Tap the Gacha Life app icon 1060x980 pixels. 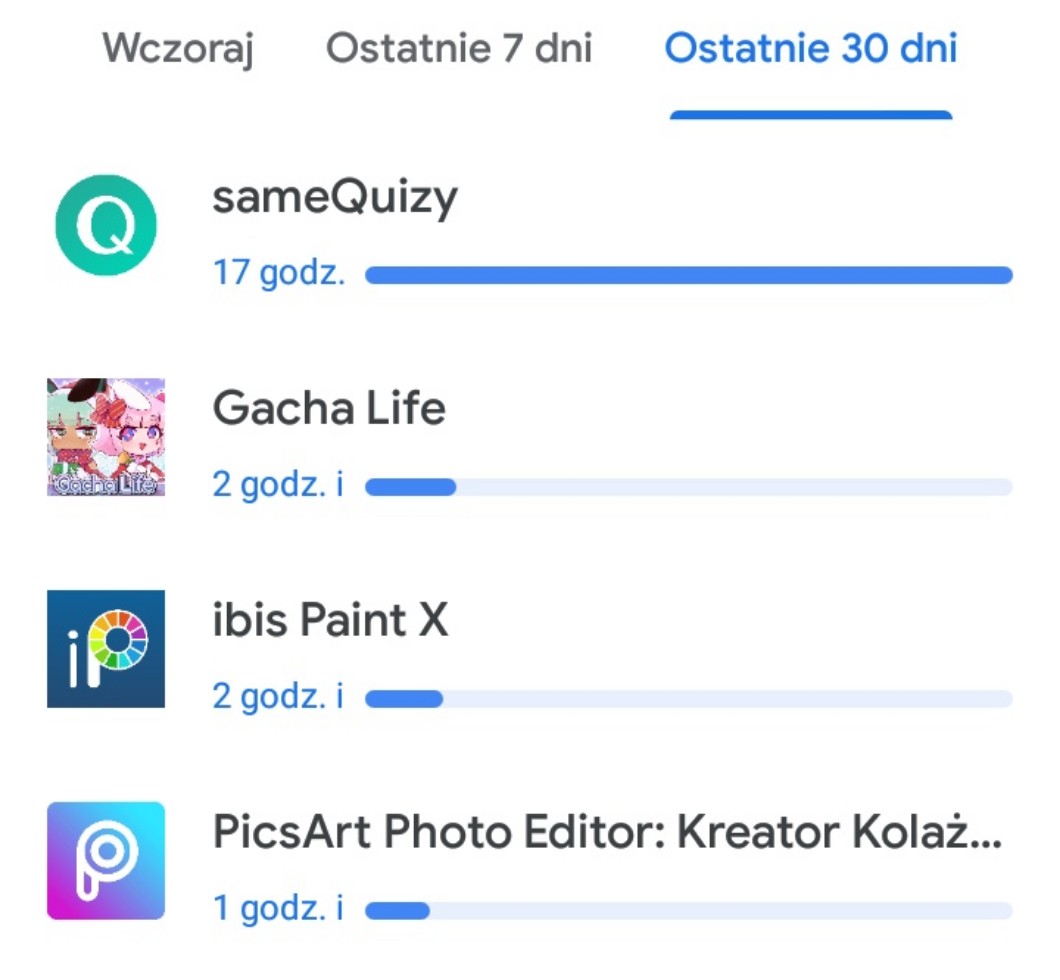tap(106, 437)
